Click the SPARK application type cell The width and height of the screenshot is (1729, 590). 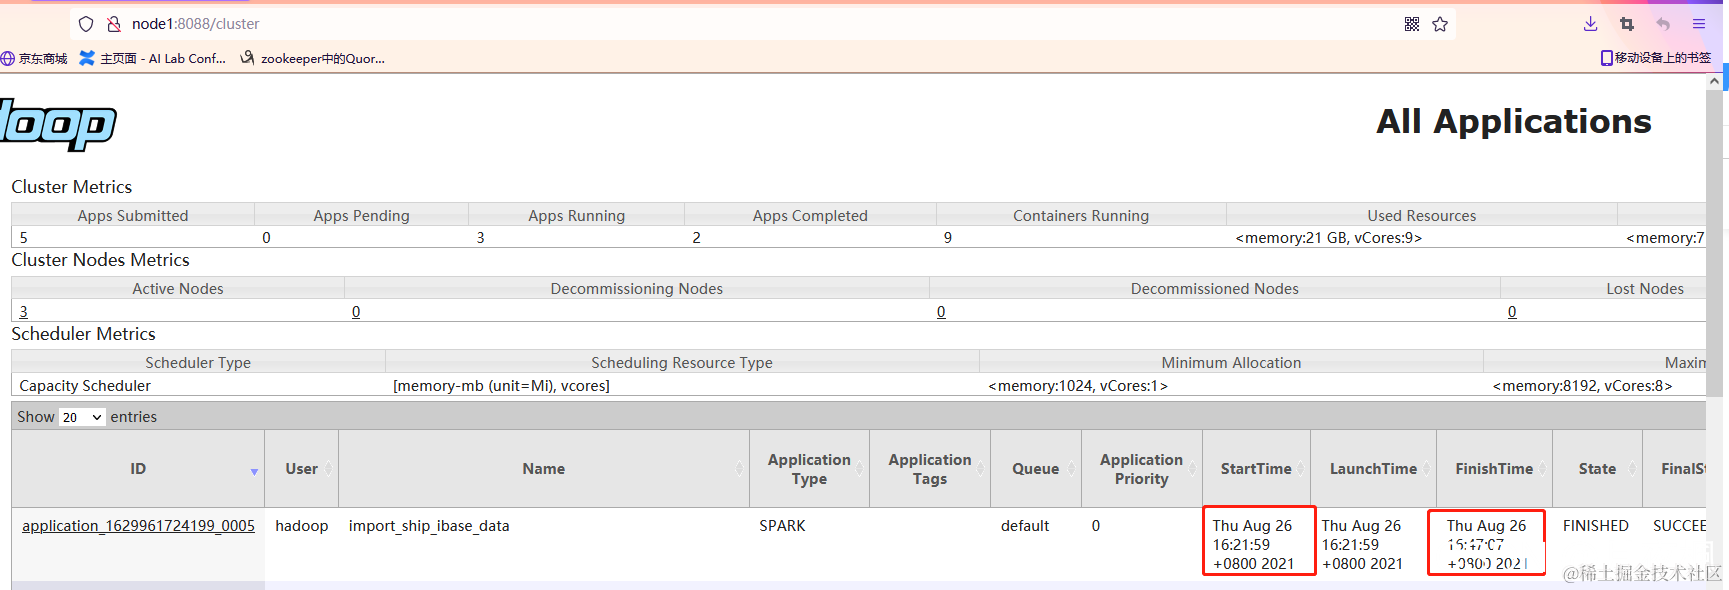click(x=782, y=526)
